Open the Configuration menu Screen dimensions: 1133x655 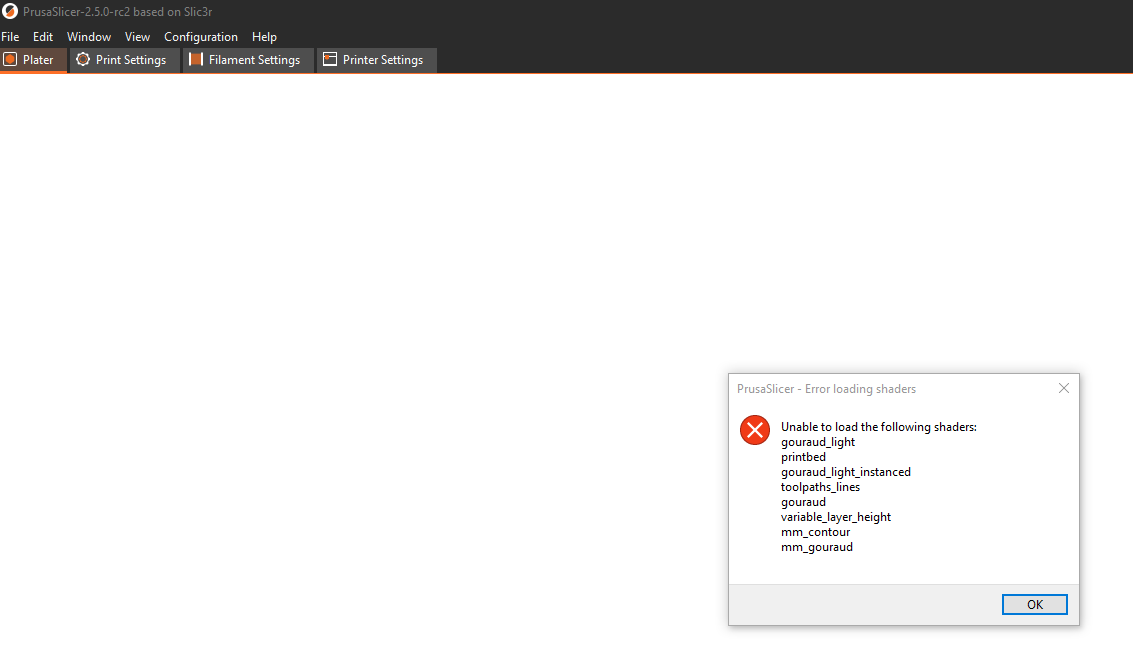click(200, 36)
